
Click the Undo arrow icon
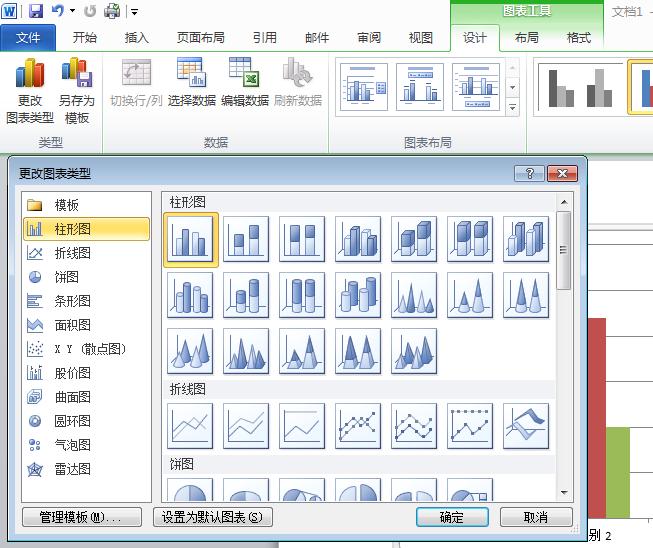point(57,11)
